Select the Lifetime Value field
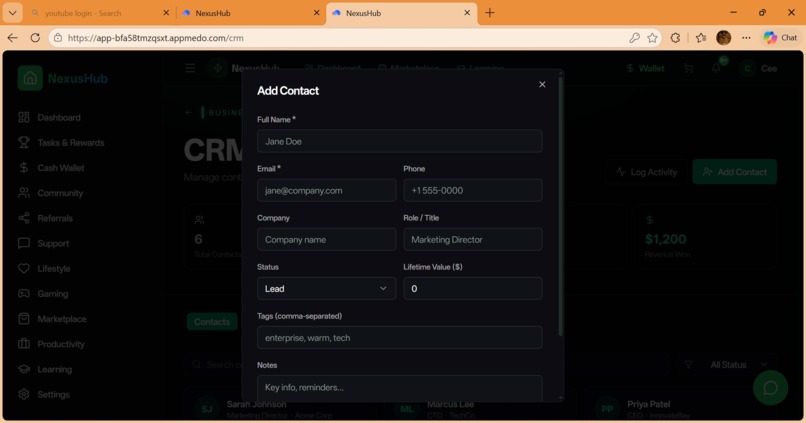This screenshot has height=423, width=806. click(x=473, y=289)
